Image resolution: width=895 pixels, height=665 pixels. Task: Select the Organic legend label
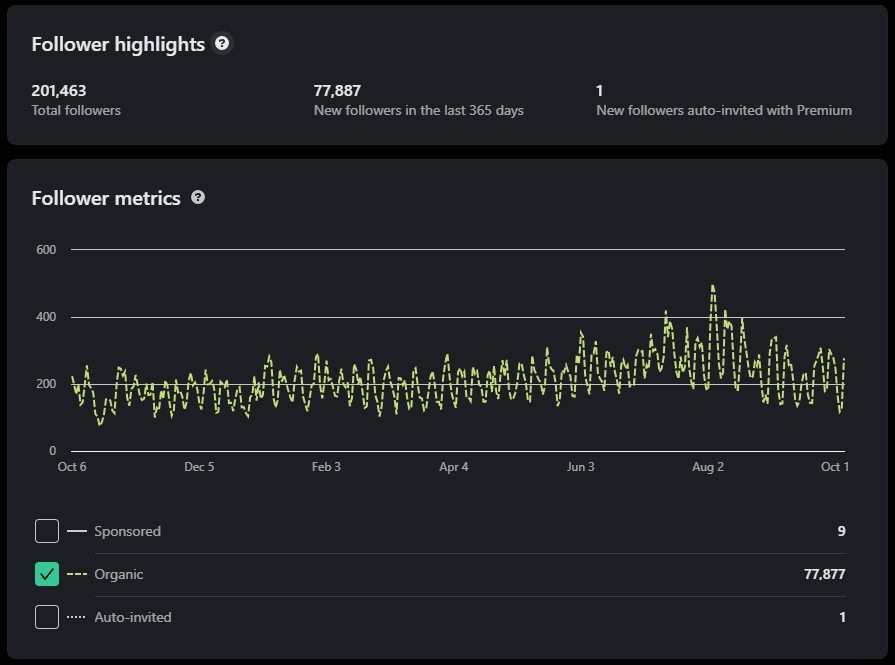(119, 574)
